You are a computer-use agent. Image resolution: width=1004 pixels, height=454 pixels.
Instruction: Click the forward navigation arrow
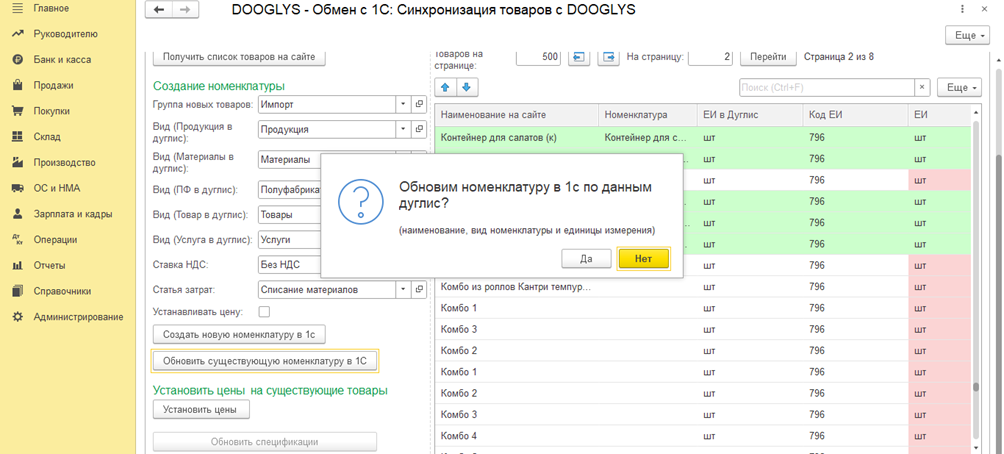[185, 10]
